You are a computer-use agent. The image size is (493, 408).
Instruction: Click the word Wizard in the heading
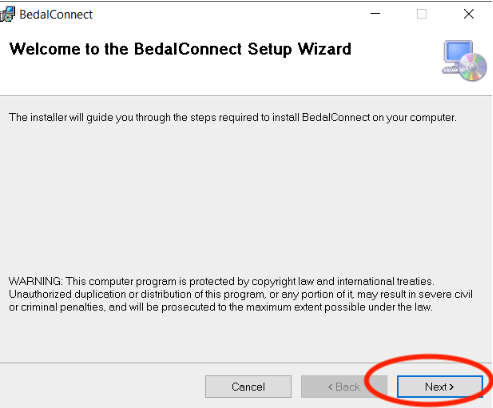click(324, 49)
